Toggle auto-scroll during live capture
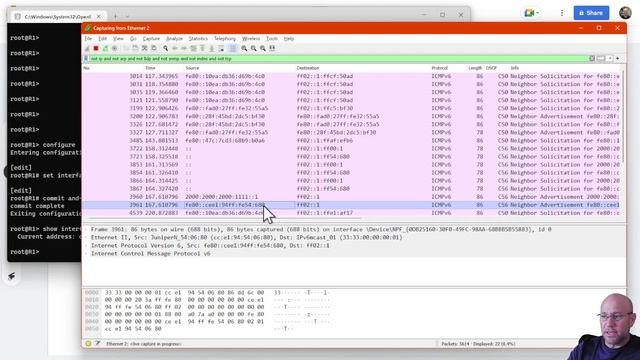Screen dimensions: 640x360 tap(221, 48)
